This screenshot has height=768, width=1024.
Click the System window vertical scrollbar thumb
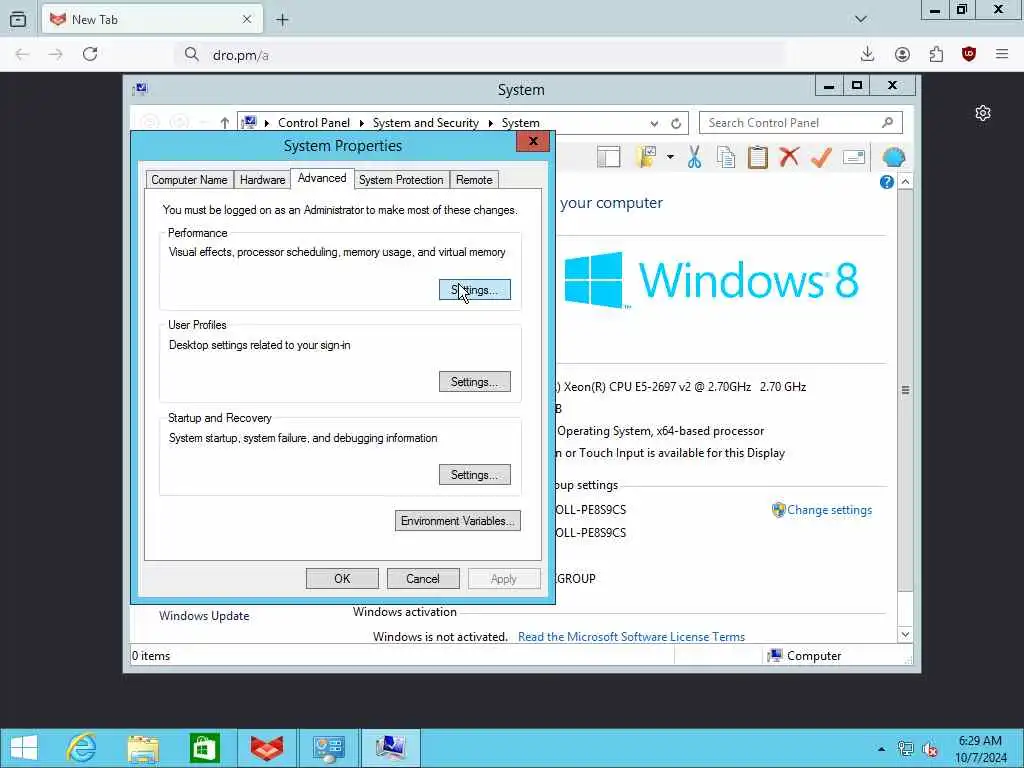click(905, 390)
